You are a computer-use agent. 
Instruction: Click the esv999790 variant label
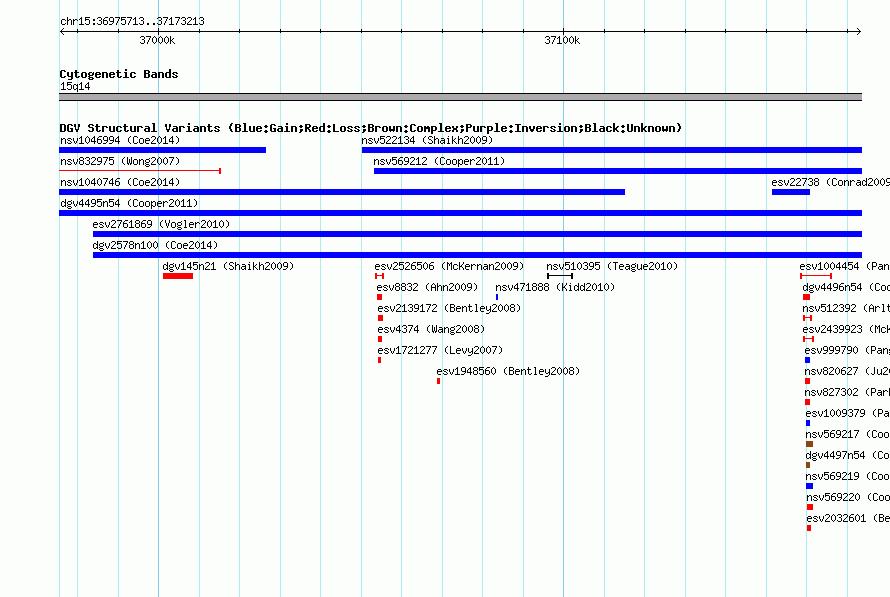click(x=847, y=350)
